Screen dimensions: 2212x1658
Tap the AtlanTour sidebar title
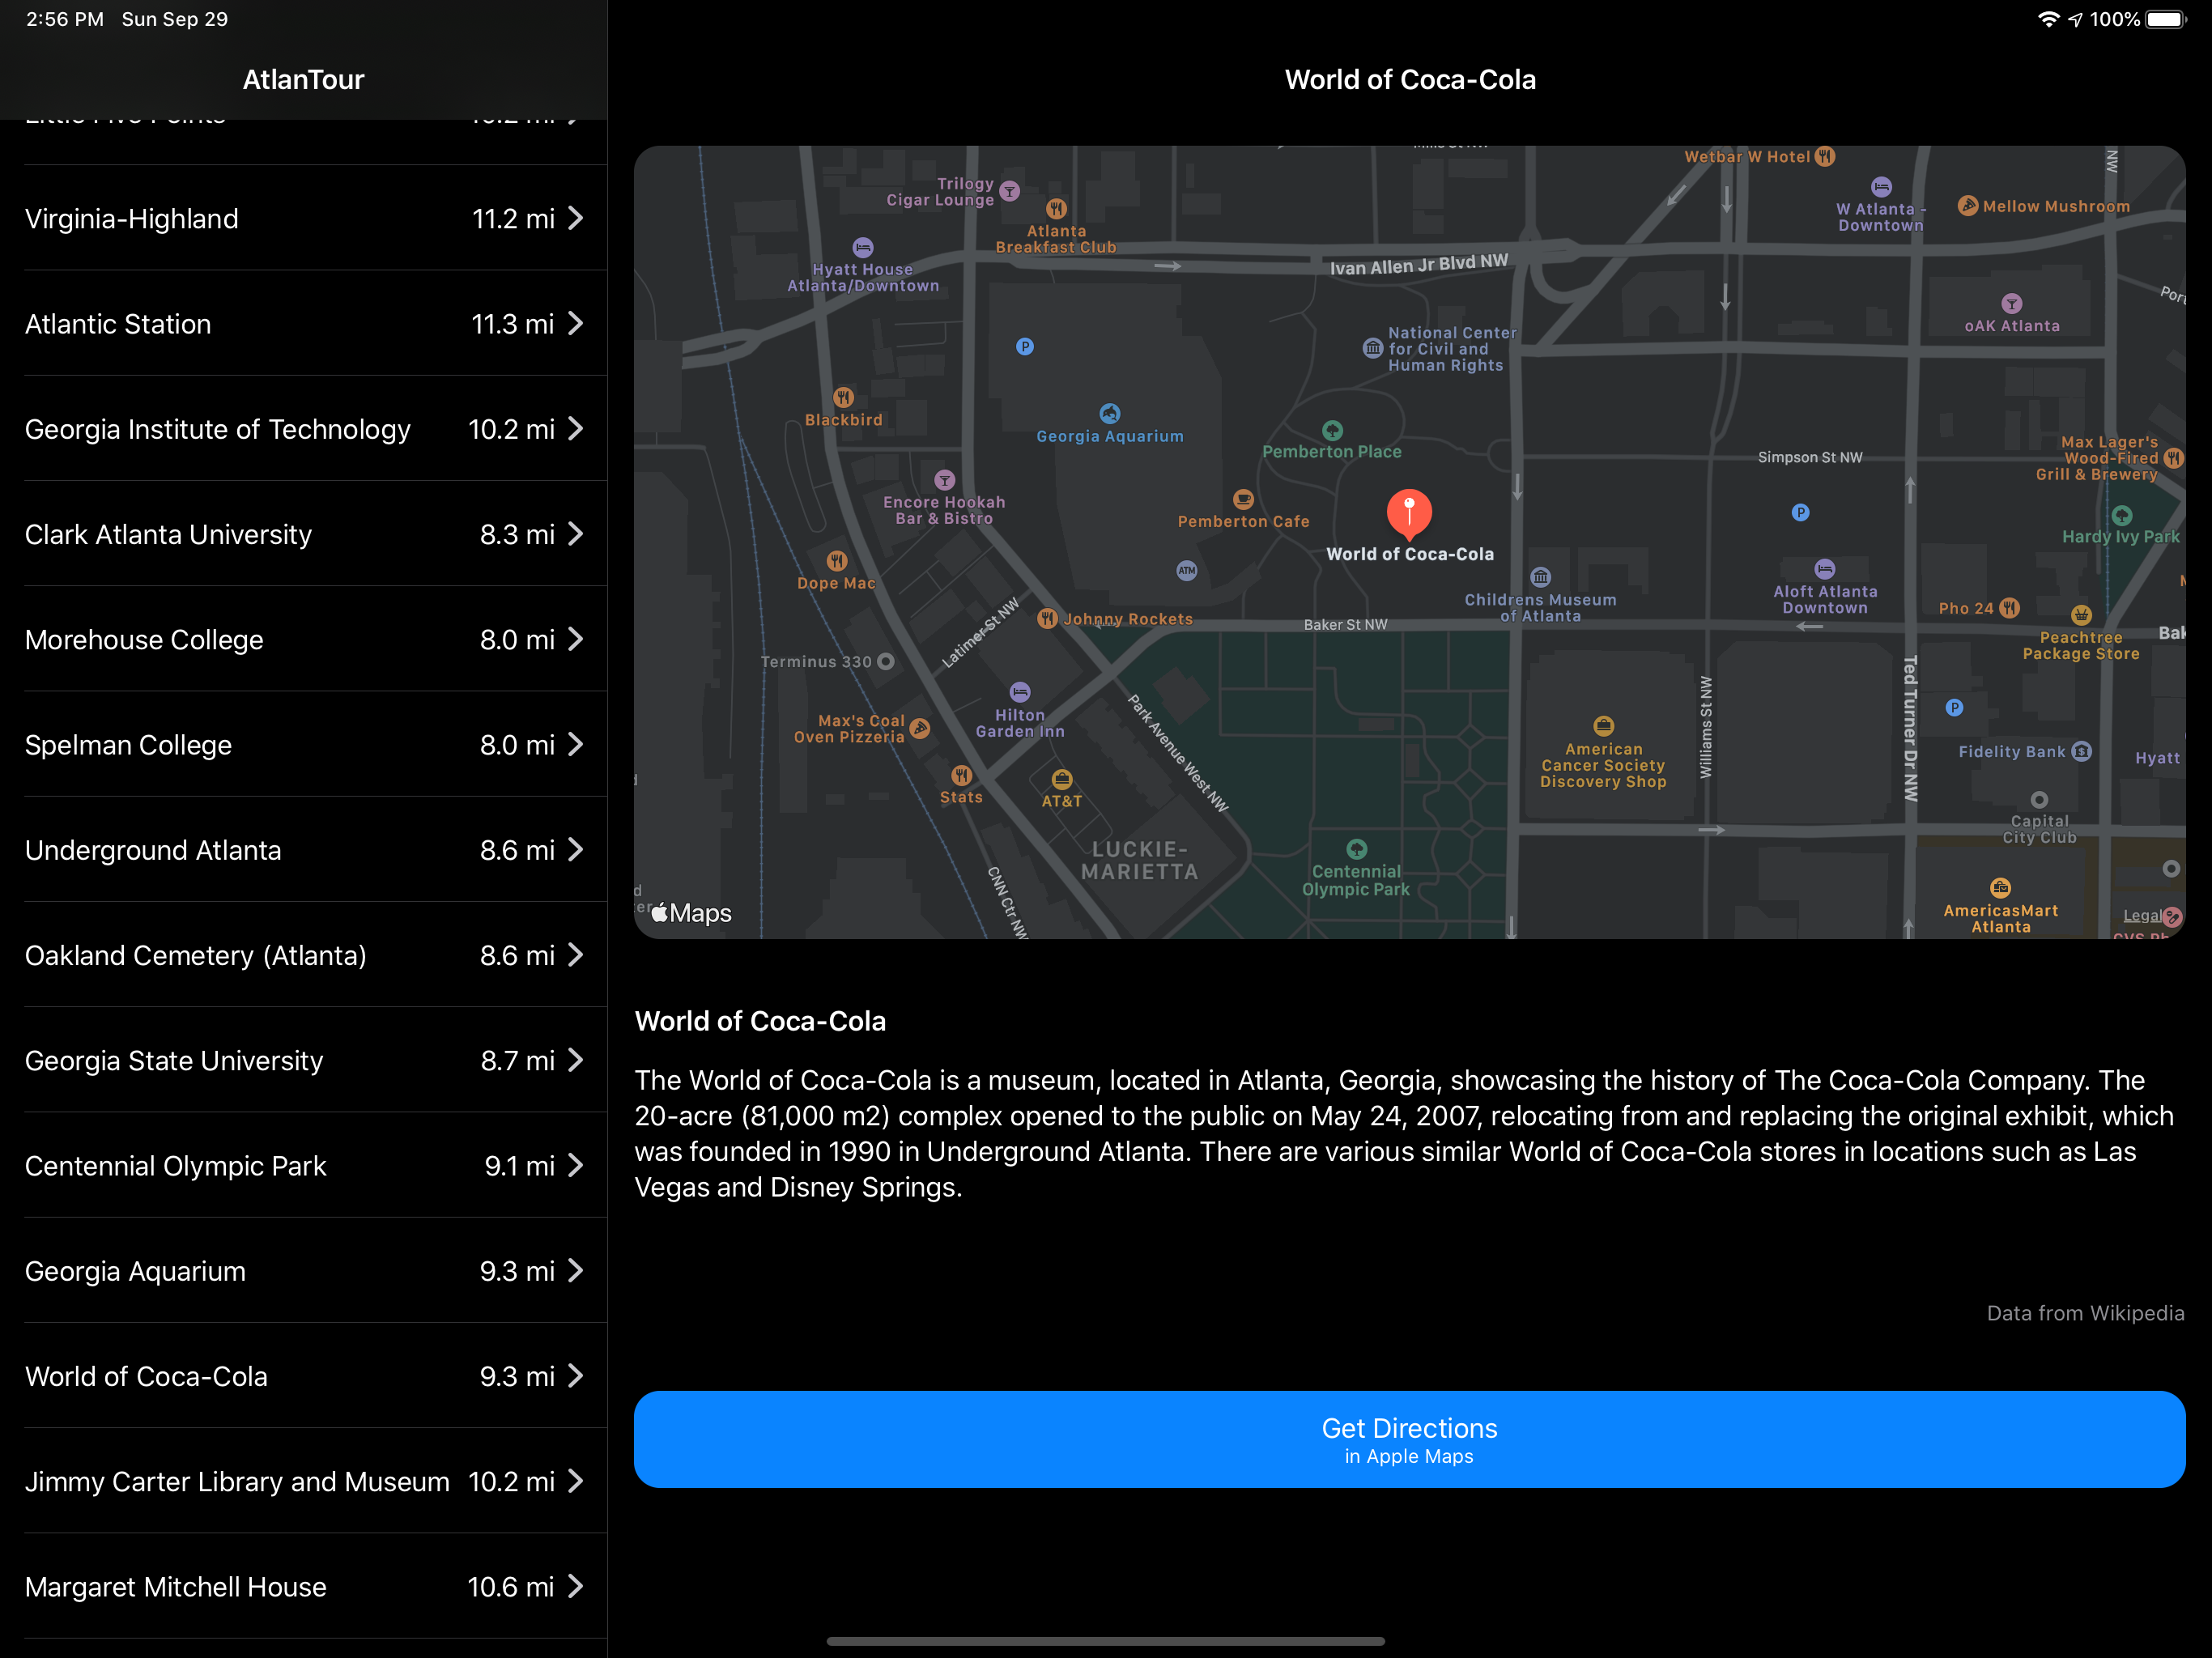(303, 79)
